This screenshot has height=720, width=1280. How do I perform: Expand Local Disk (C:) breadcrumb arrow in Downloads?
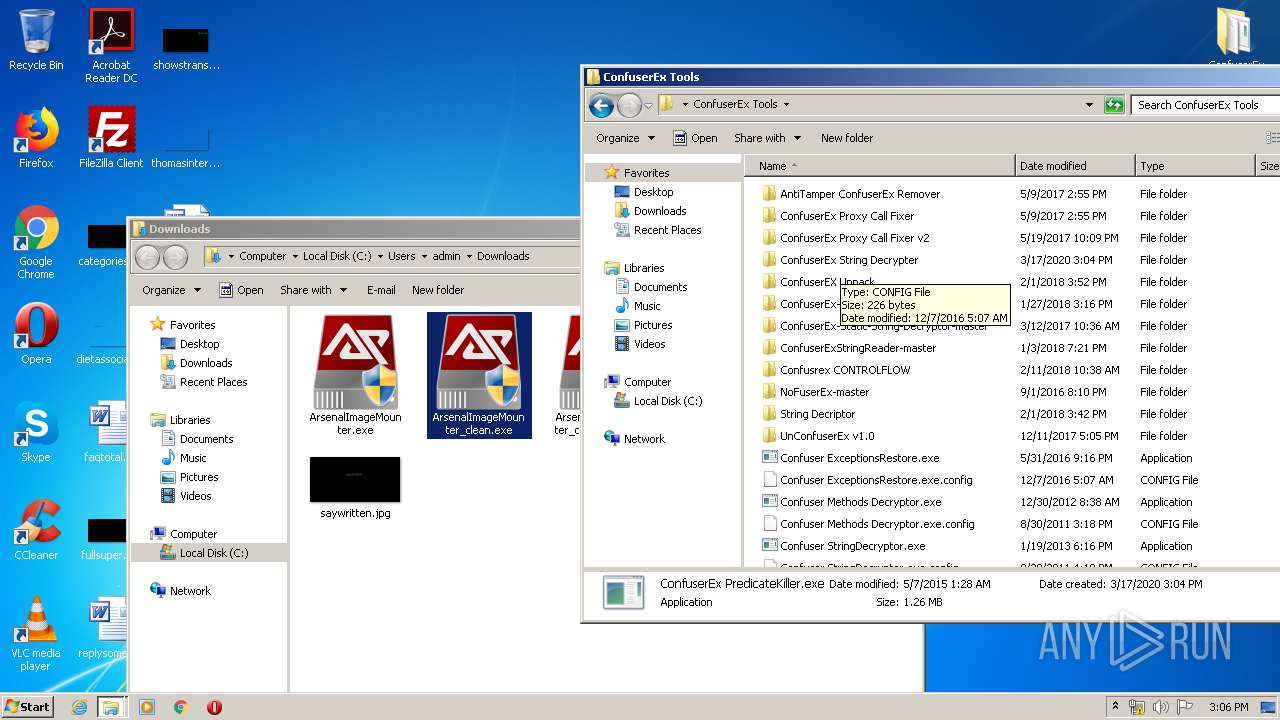pos(380,257)
